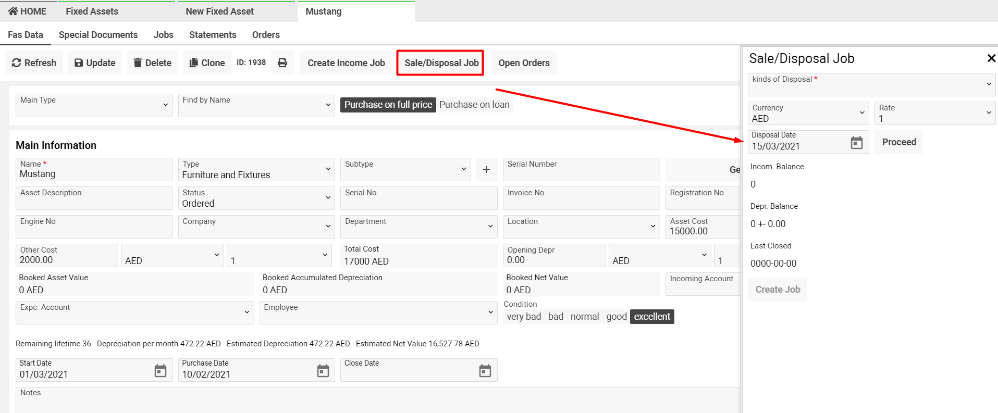This screenshot has height=413, width=998.
Task: Click the plus icon beside Subtype
Action: tap(487, 170)
